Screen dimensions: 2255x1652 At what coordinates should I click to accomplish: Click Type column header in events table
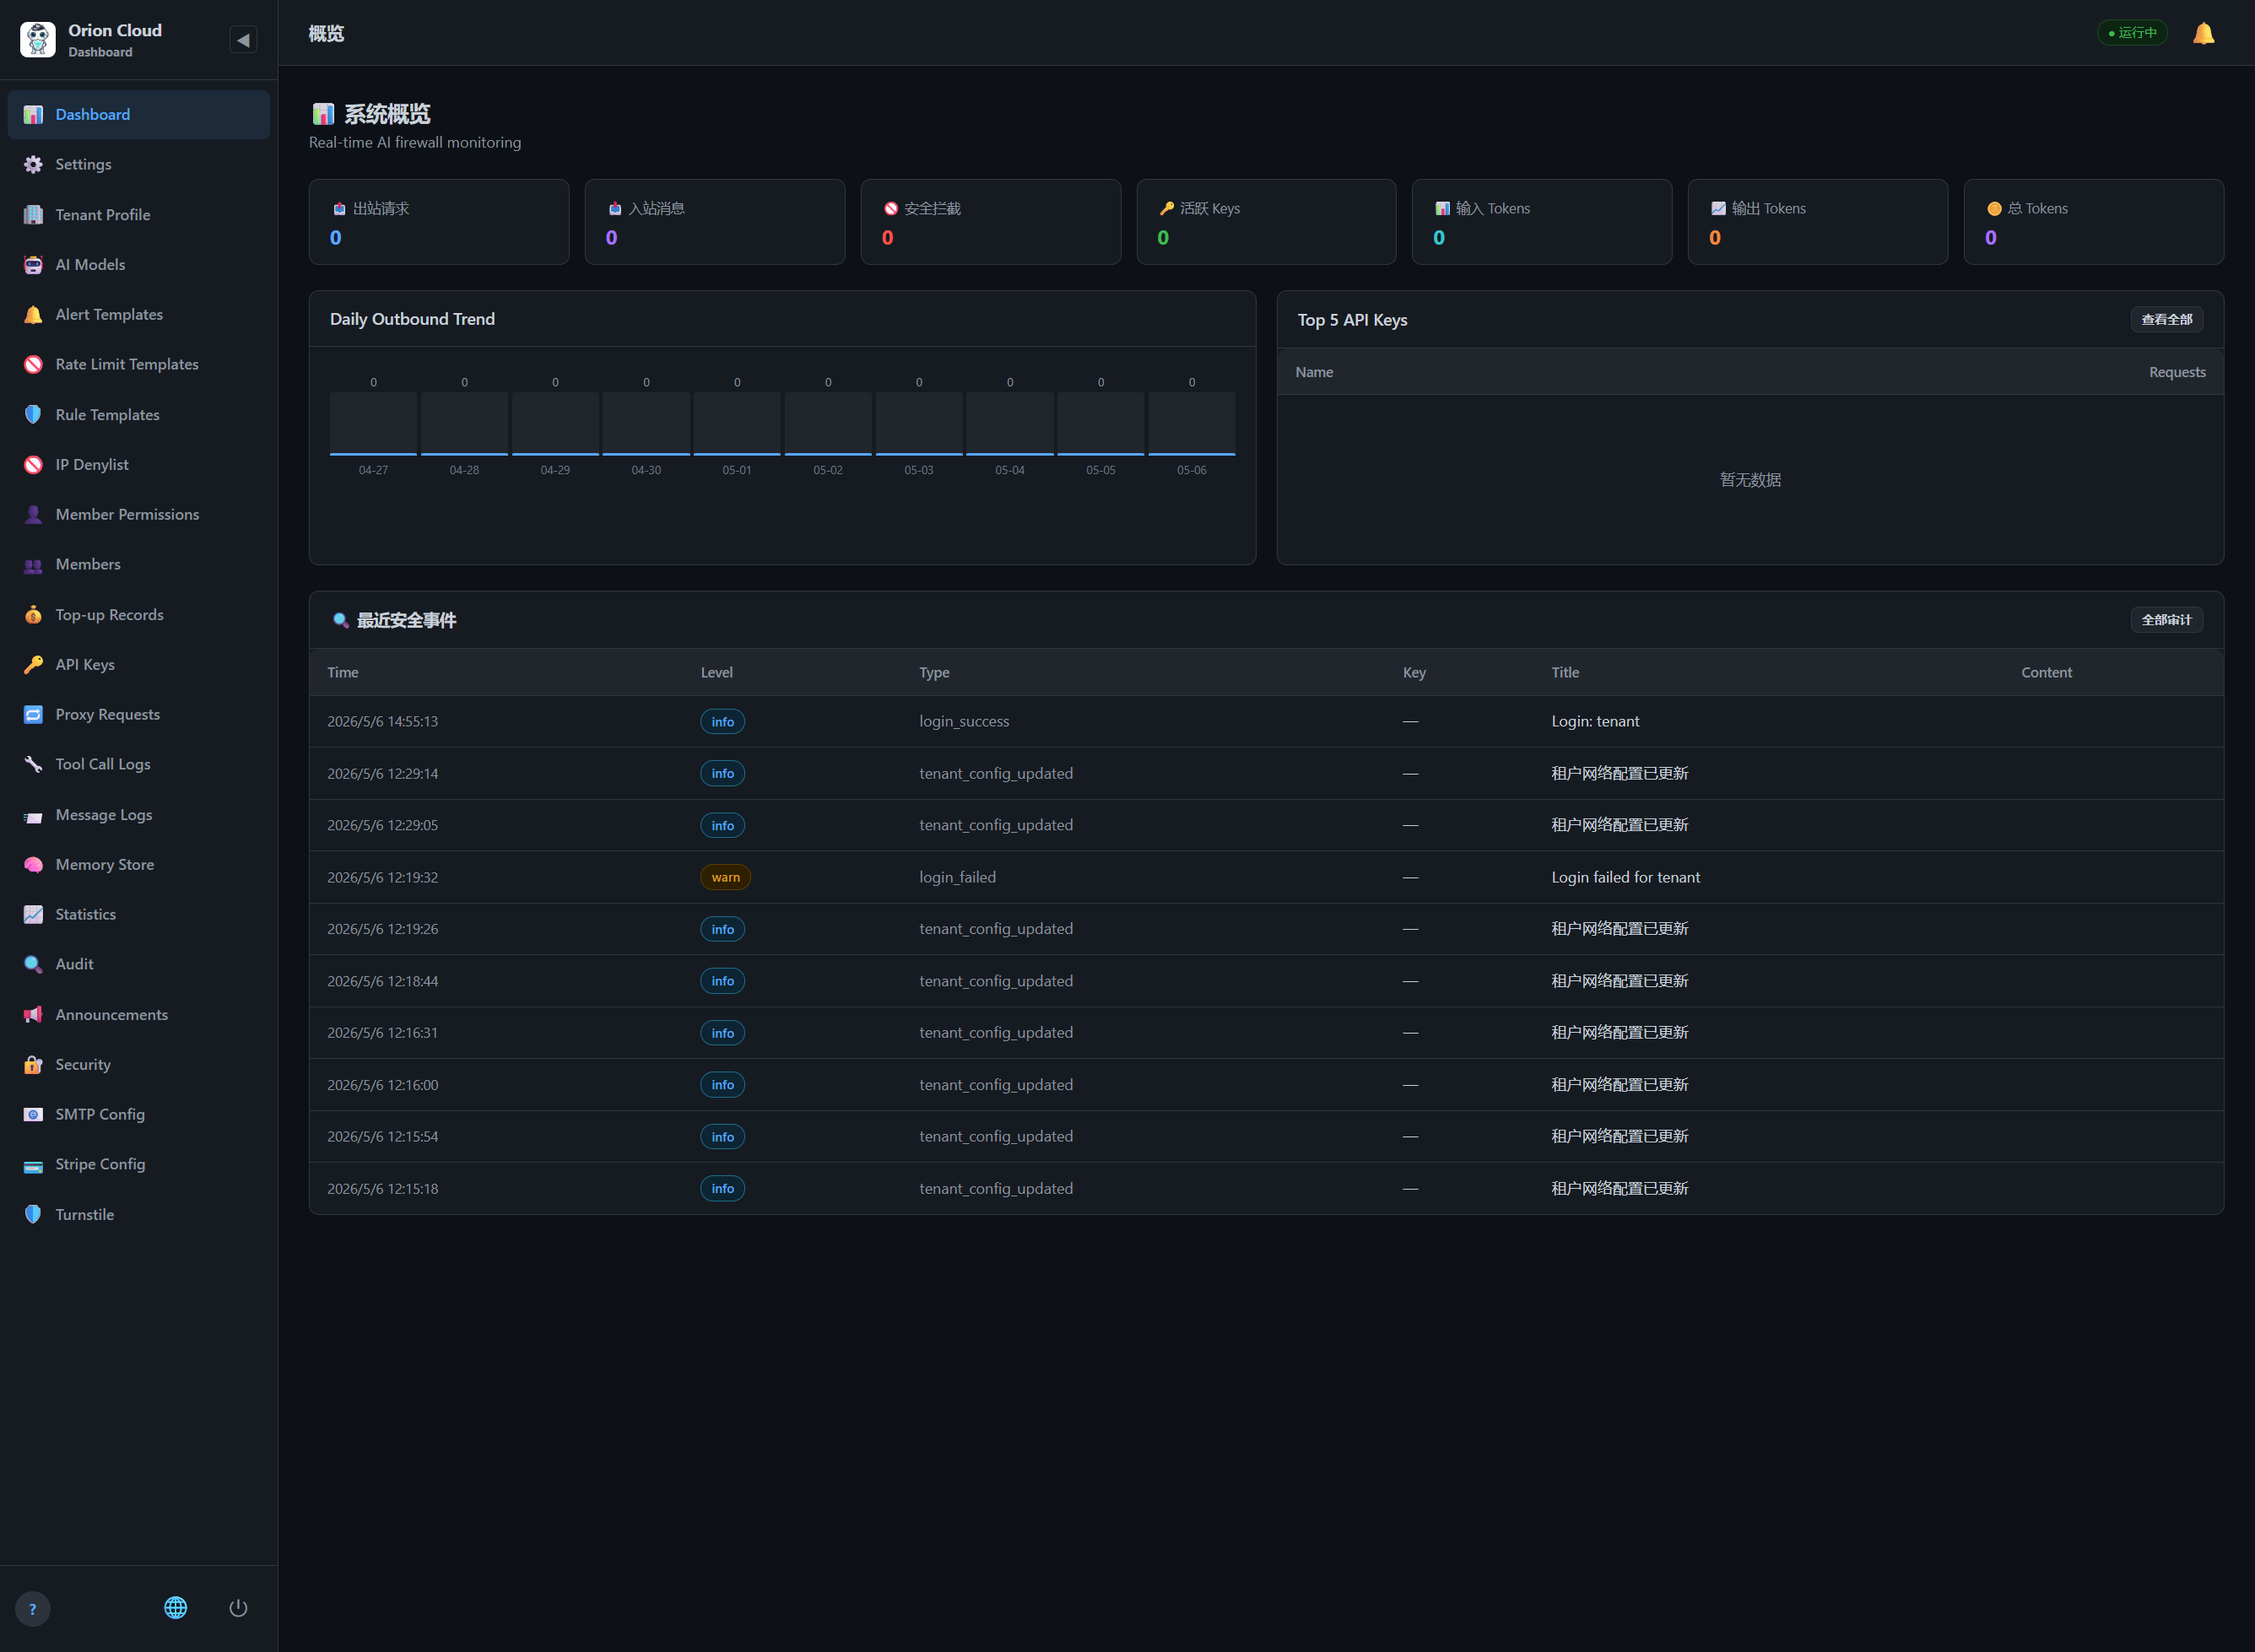click(x=934, y=673)
